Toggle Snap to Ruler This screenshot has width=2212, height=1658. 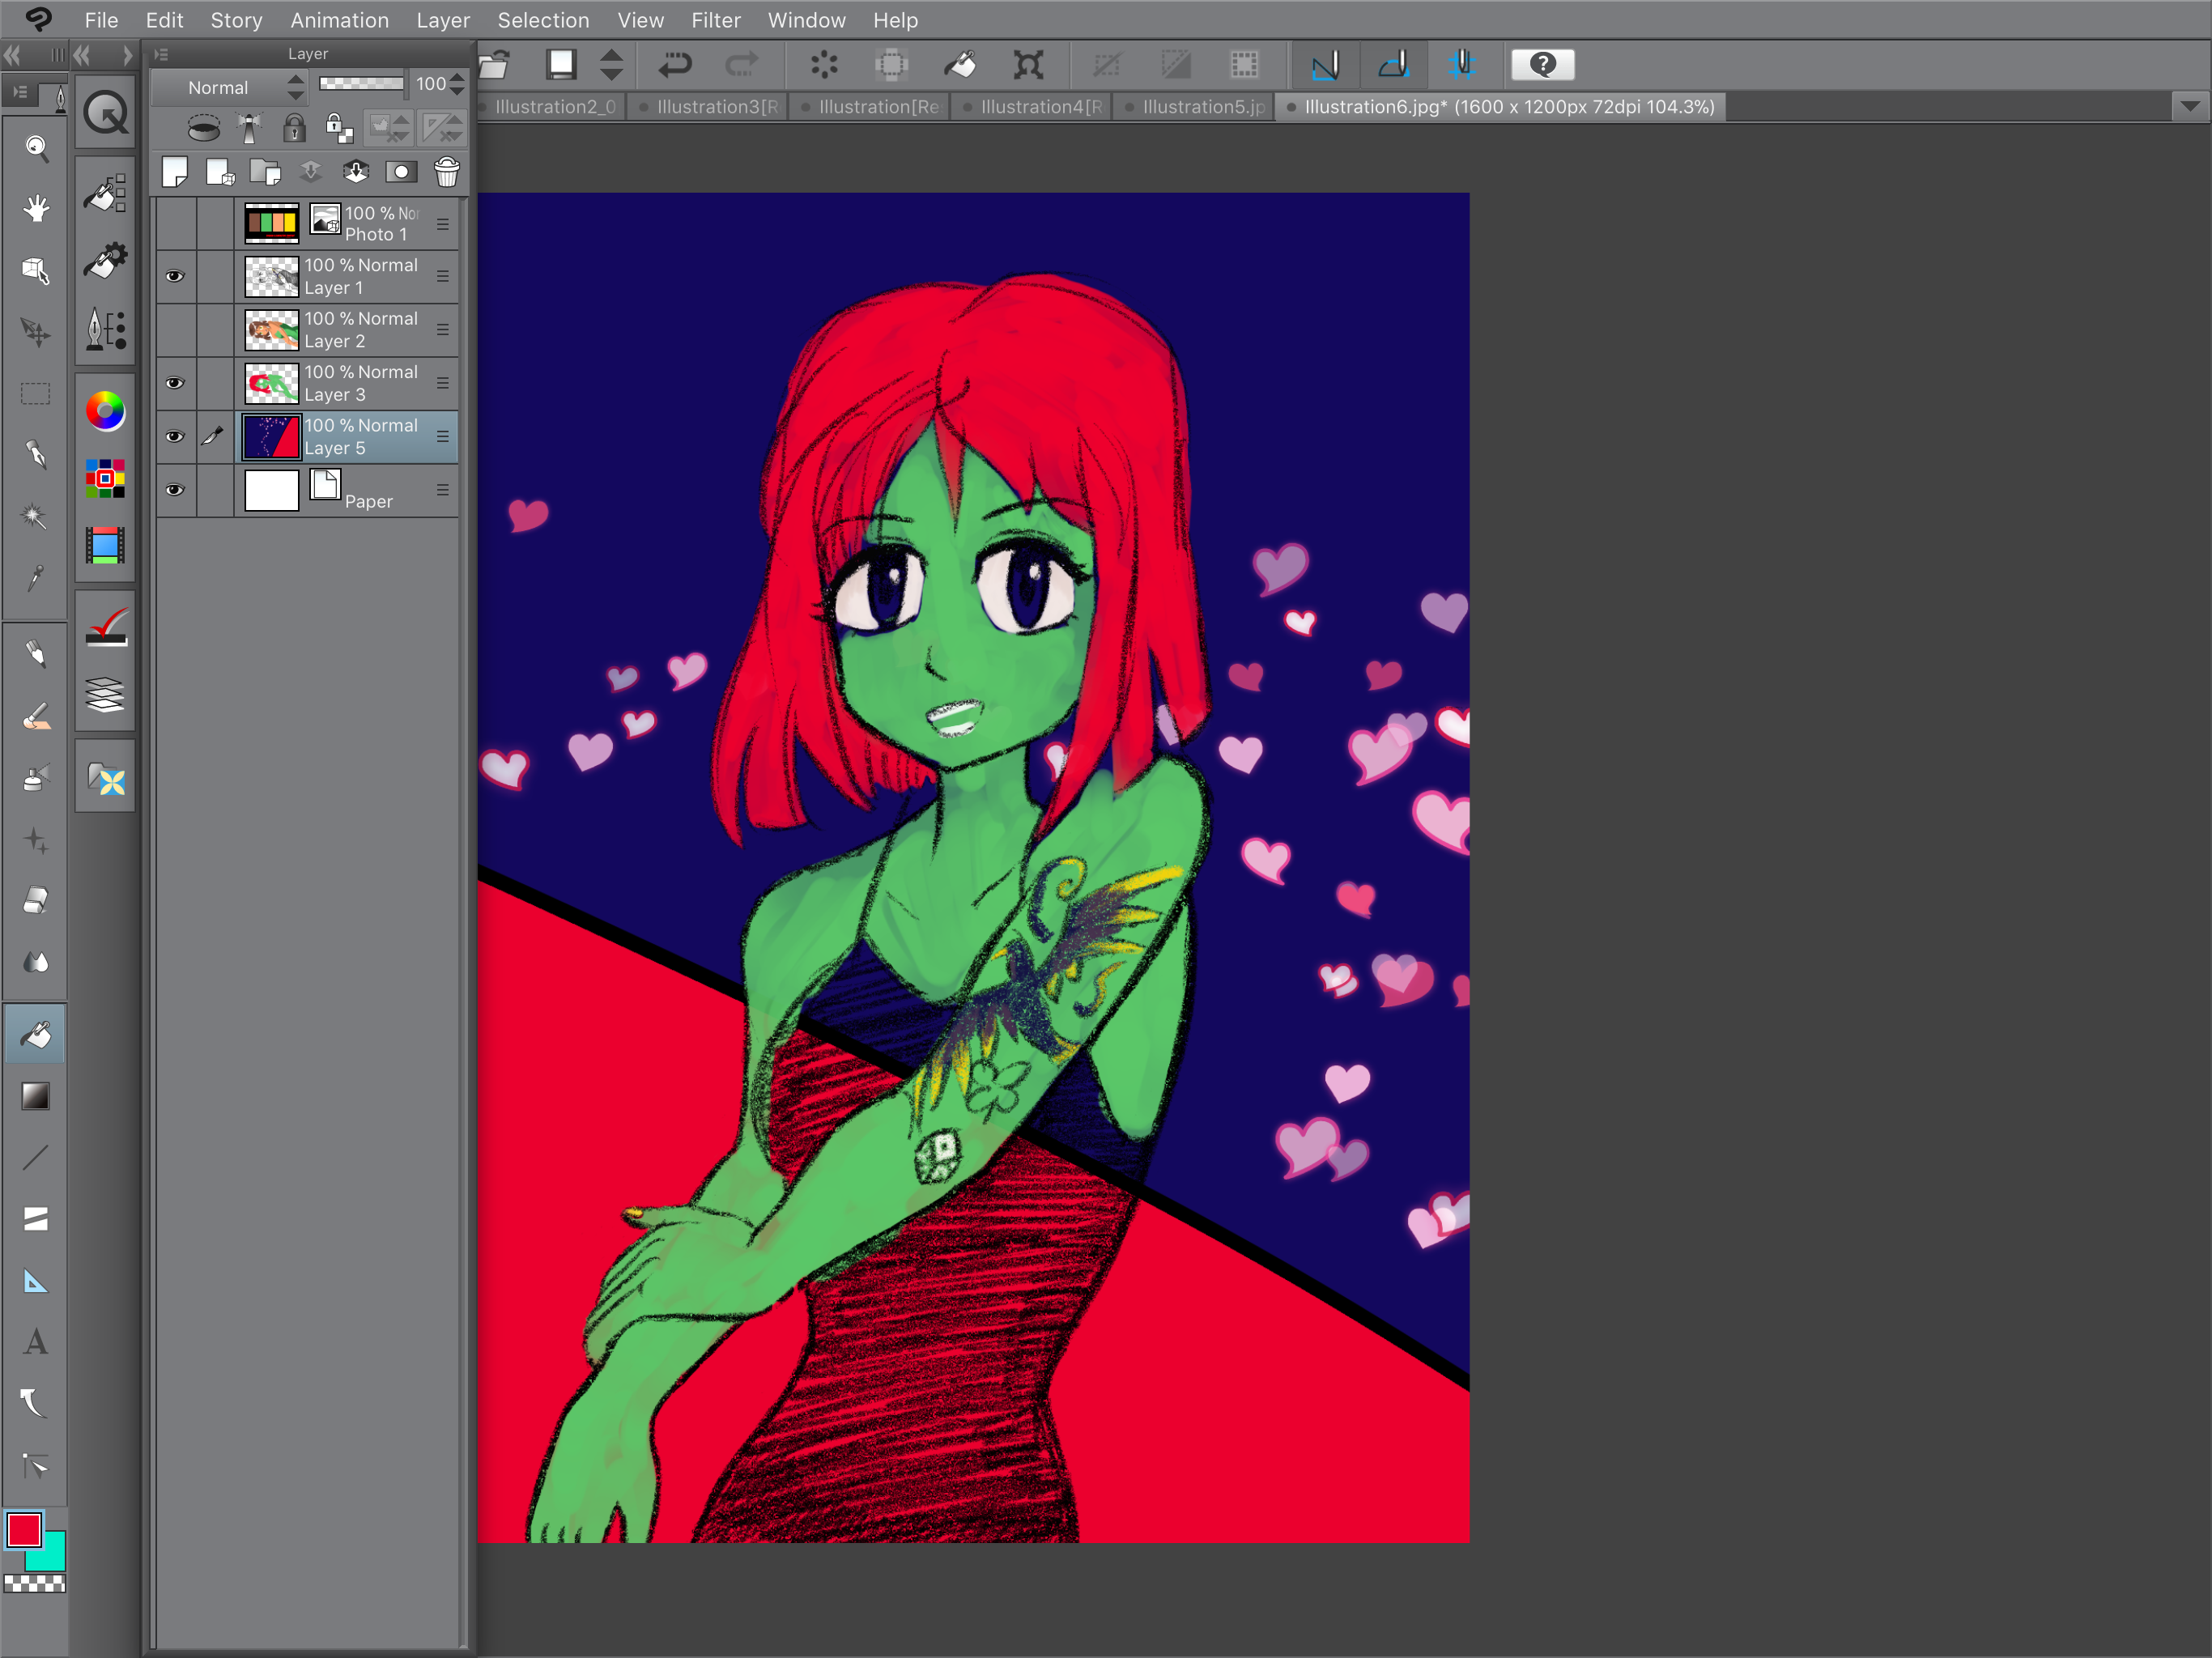(1325, 65)
